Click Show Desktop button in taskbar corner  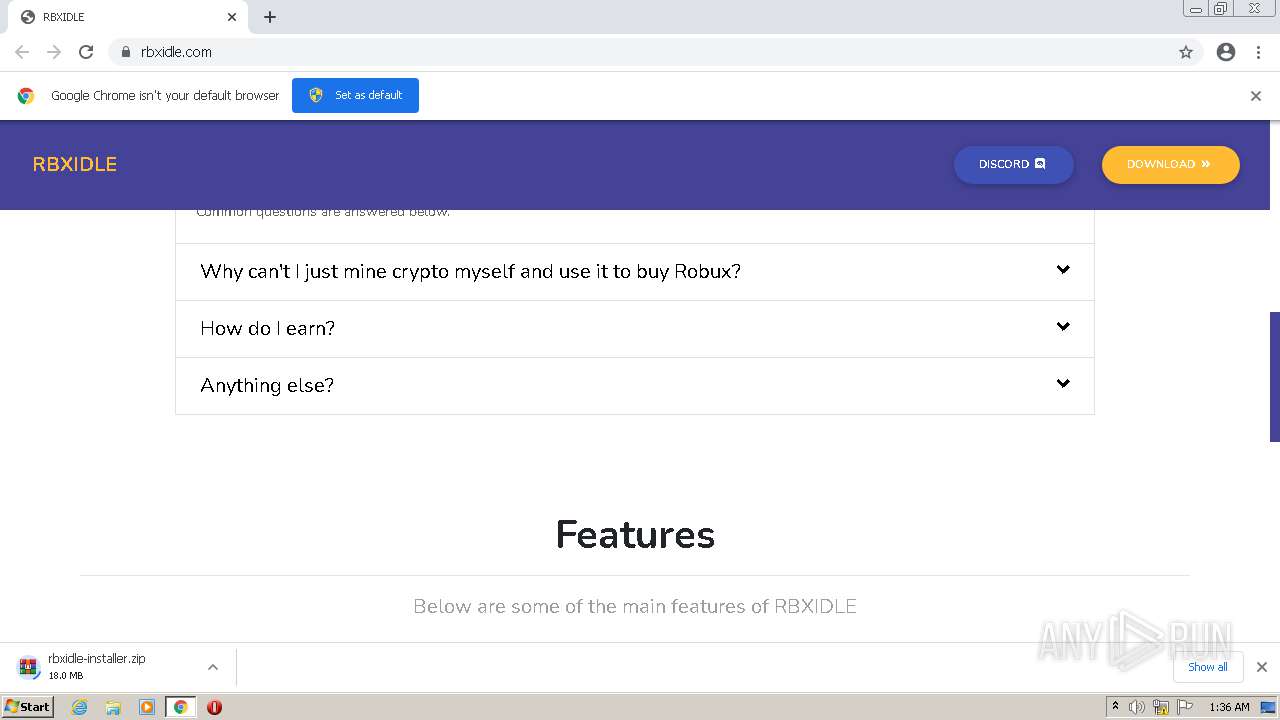1269,707
